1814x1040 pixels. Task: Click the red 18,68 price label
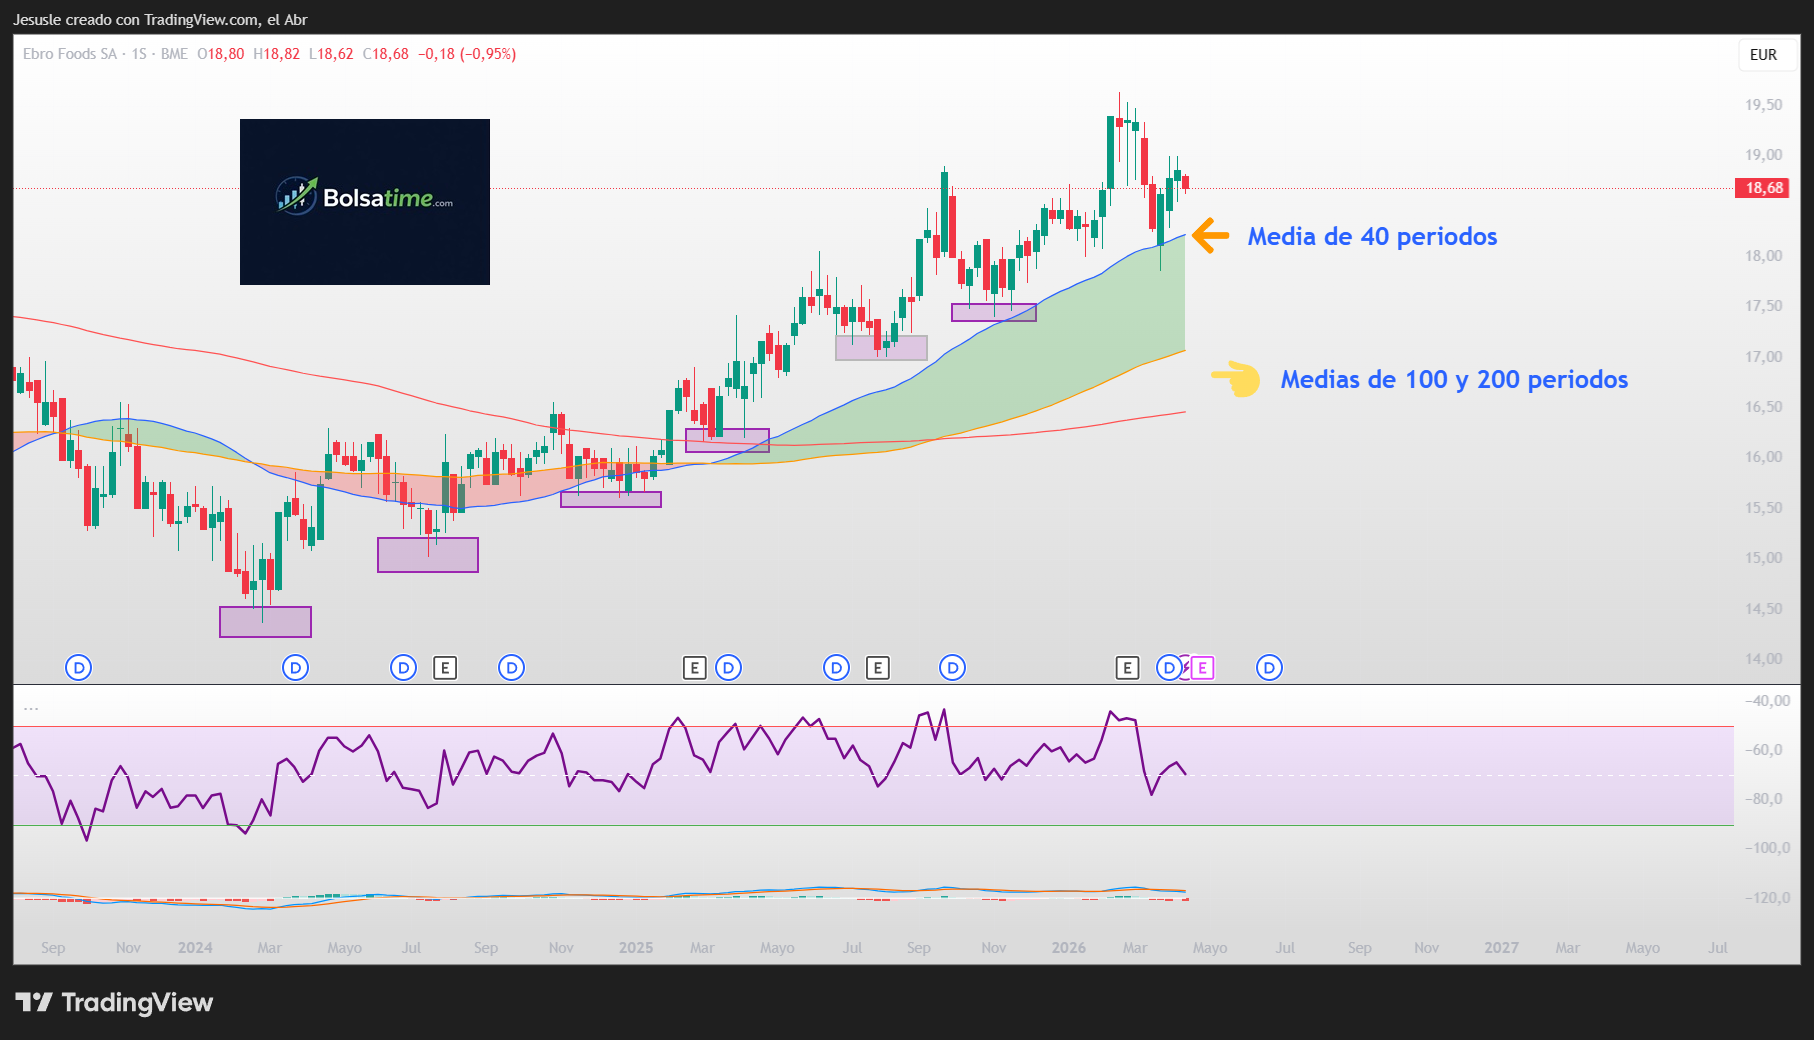pyautogui.click(x=1761, y=187)
